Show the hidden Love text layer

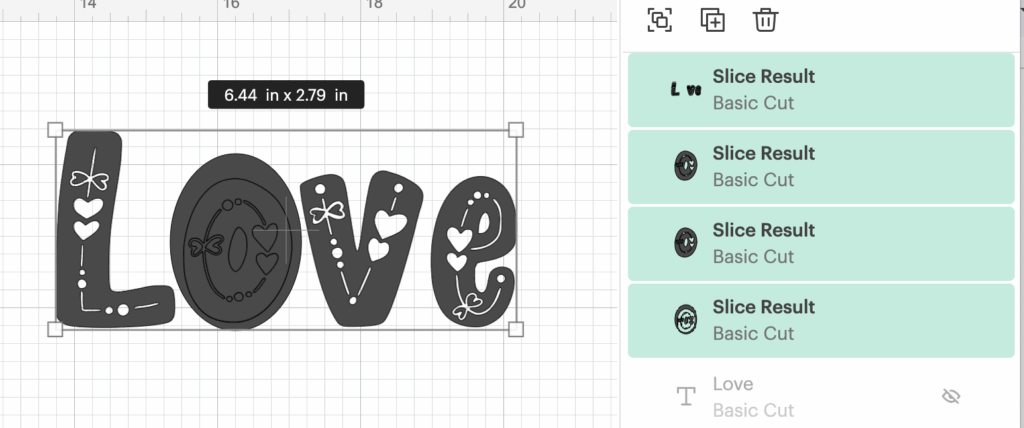[x=951, y=396]
